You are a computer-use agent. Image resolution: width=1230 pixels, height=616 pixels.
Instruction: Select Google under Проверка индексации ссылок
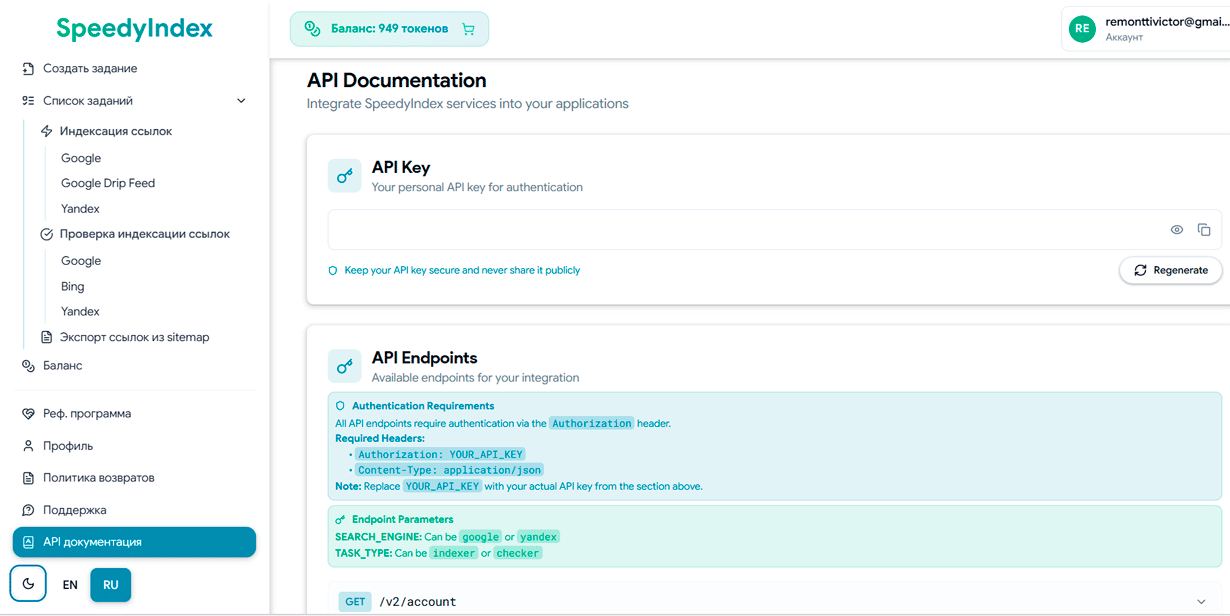point(80,260)
